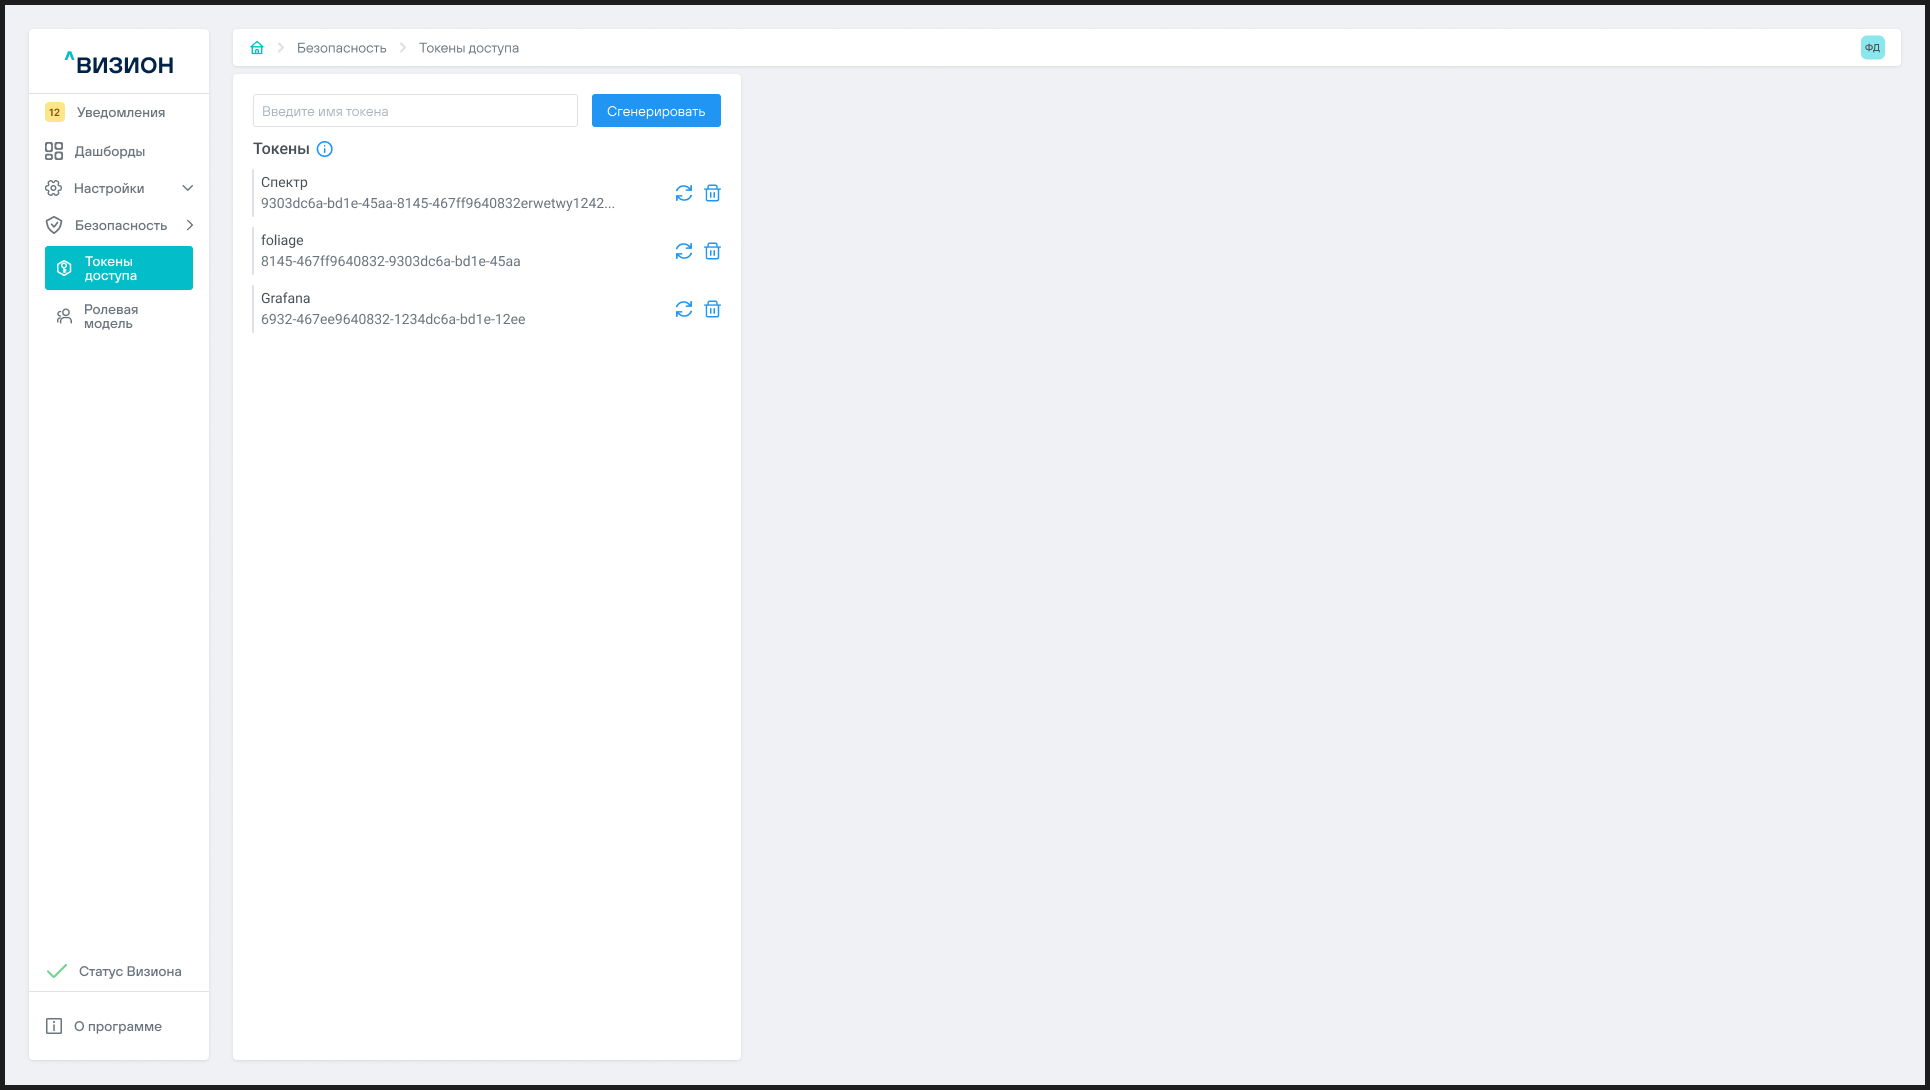Collapse the Безопасность section chevron
Image resolution: width=1930 pixels, height=1090 pixels.
tap(189, 225)
